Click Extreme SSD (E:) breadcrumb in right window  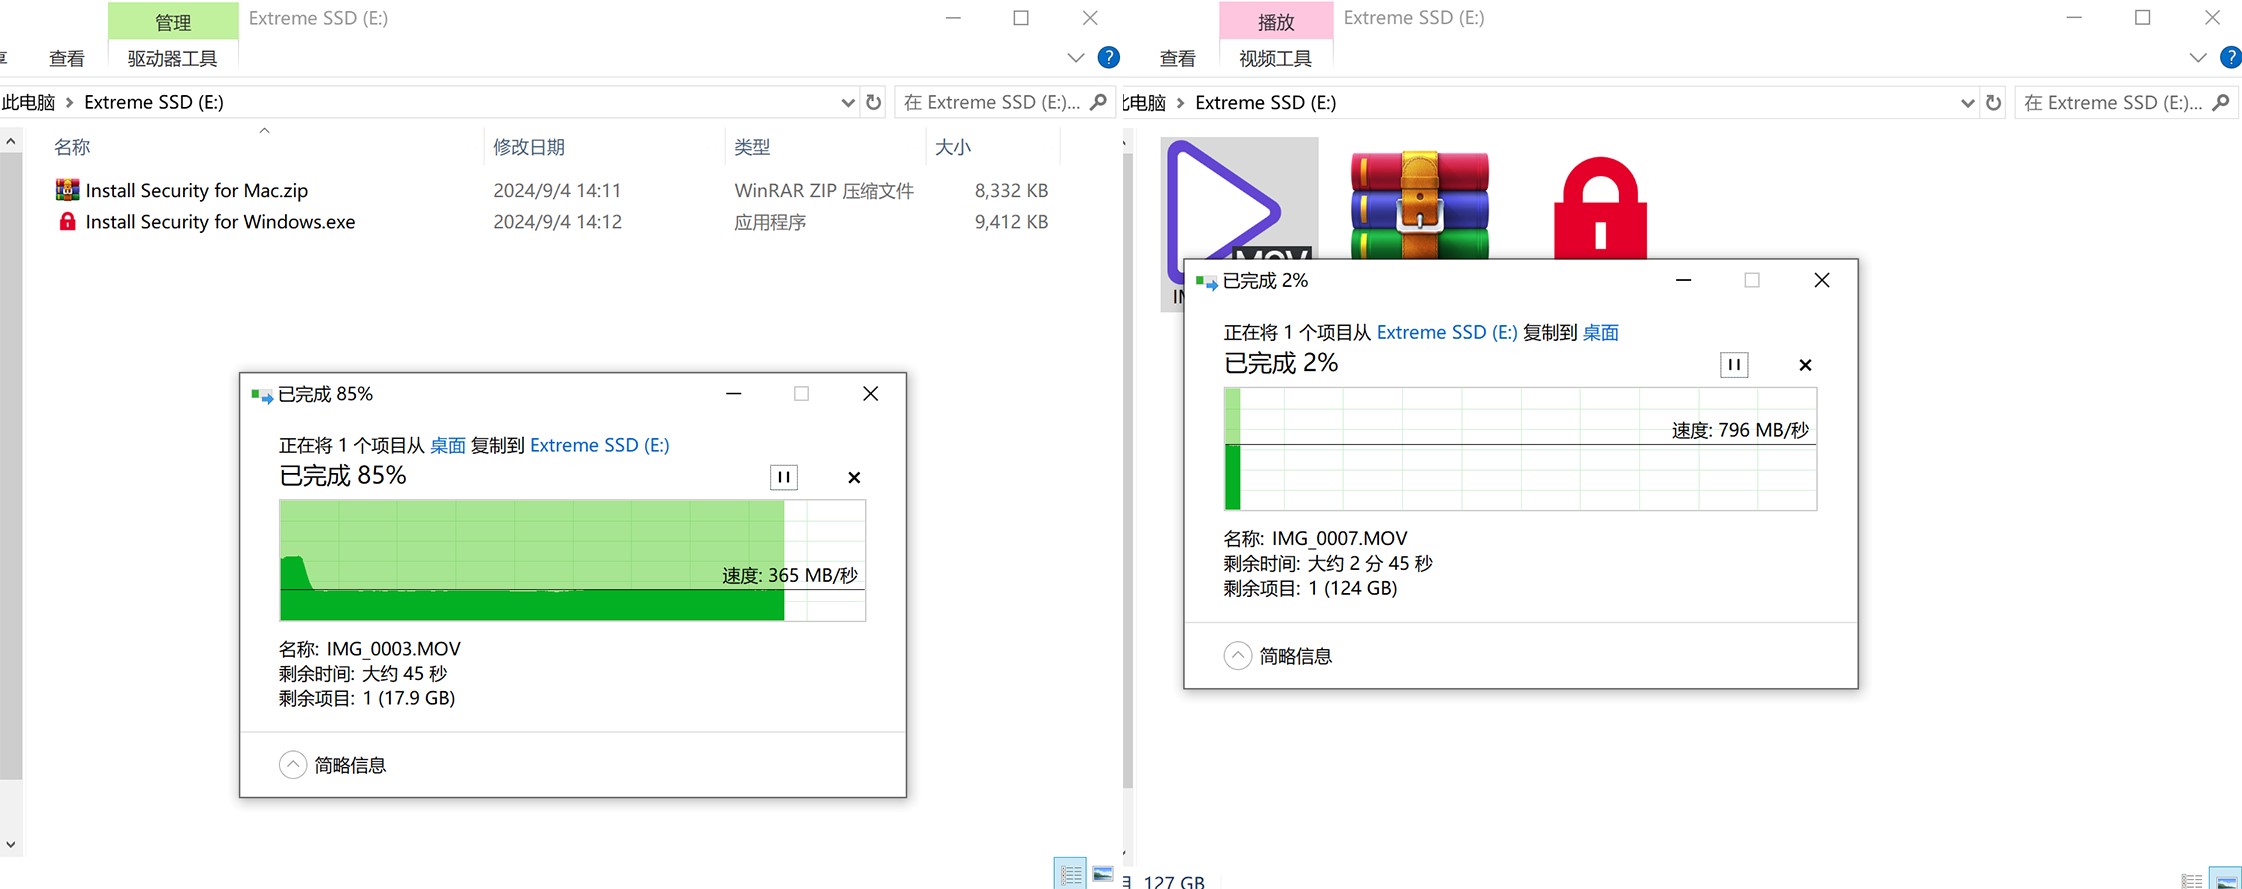[x=1266, y=102]
